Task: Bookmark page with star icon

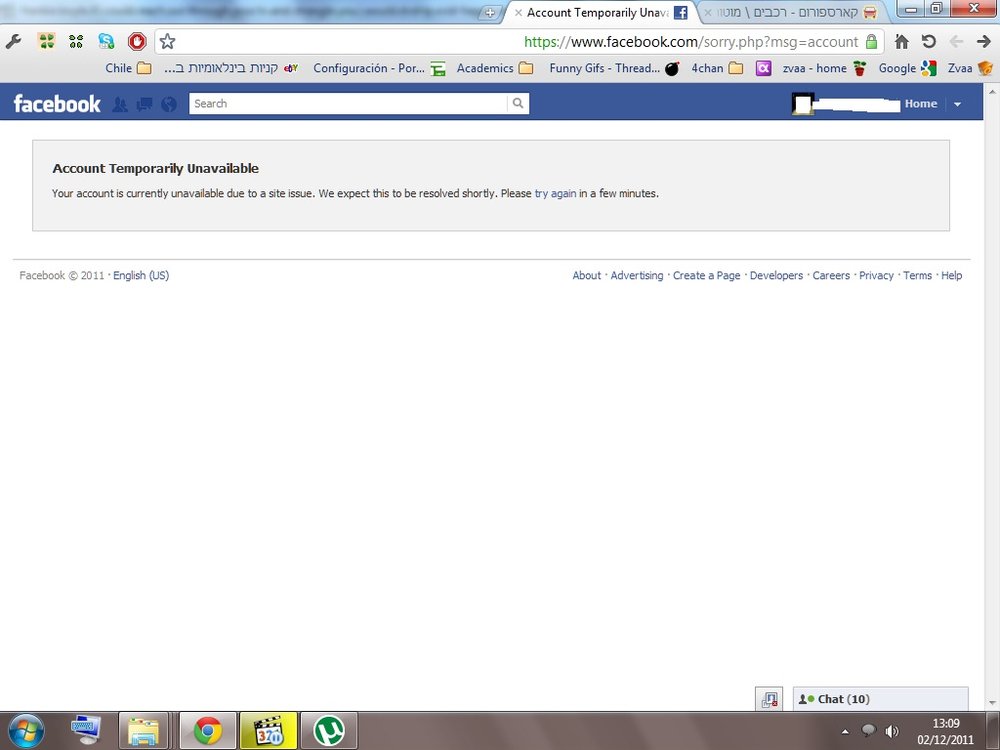Action: (x=168, y=42)
